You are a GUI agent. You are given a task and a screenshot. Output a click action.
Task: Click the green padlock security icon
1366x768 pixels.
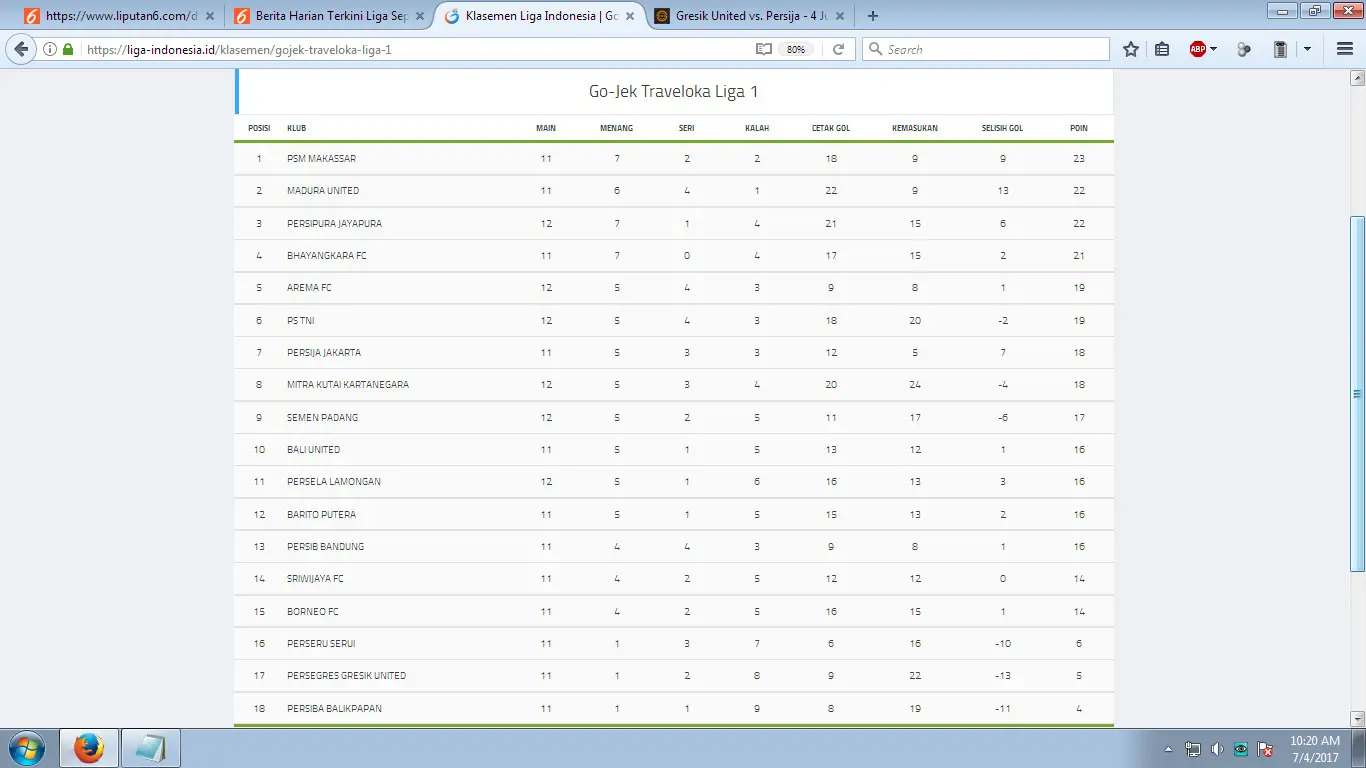(x=68, y=49)
